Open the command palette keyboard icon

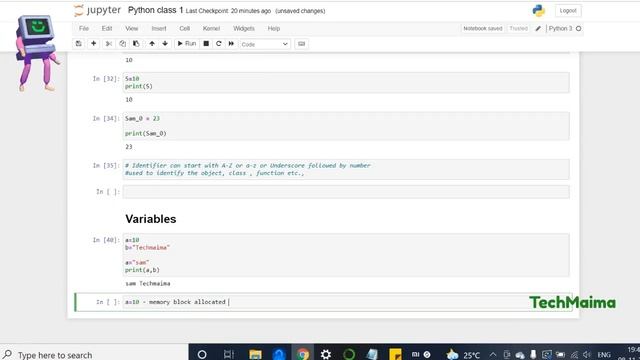coord(301,44)
